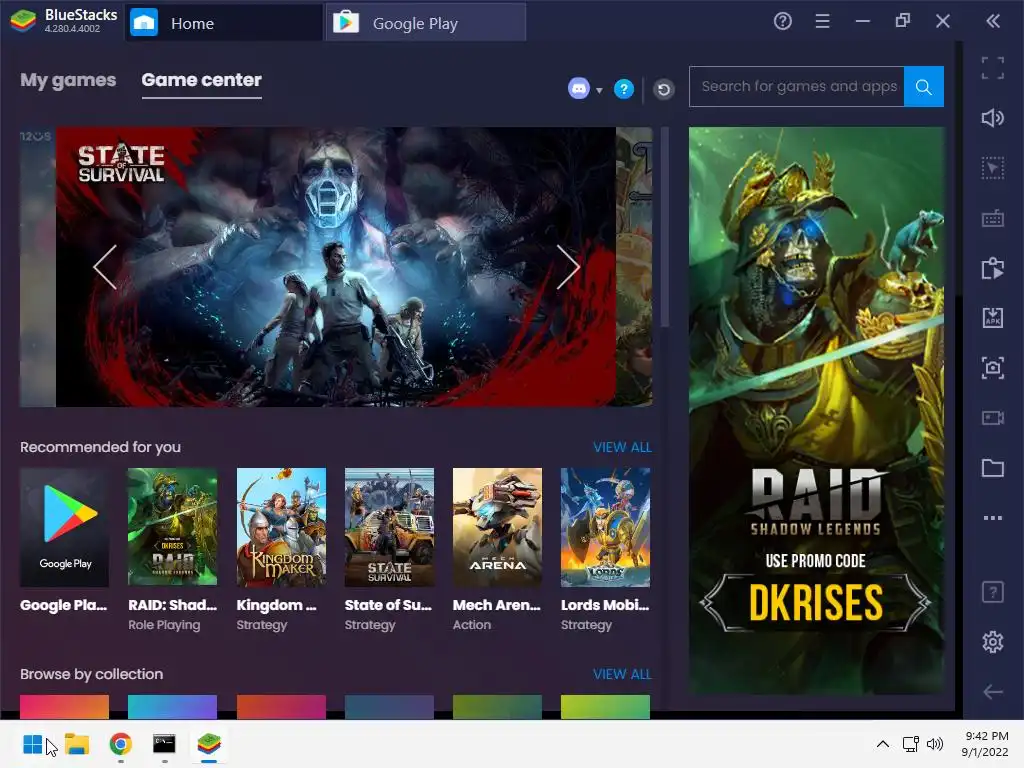Open the title bar help circle icon
Screen dimensions: 1024x768
coord(782,22)
